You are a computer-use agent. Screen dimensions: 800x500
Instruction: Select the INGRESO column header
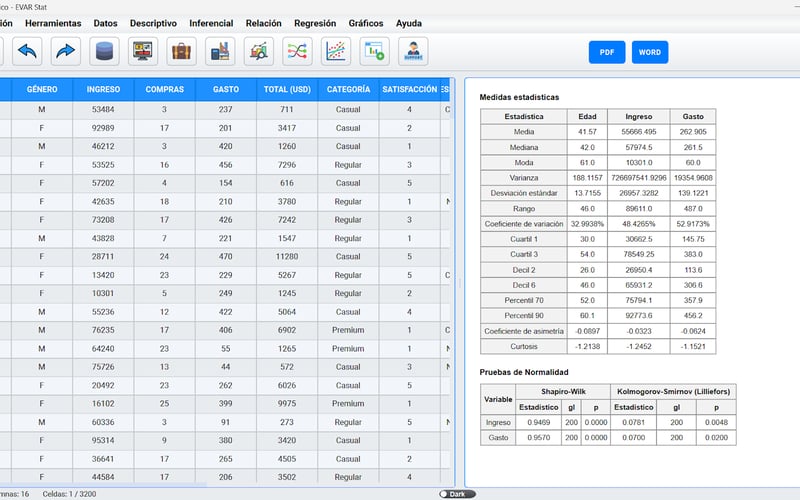(103, 89)
